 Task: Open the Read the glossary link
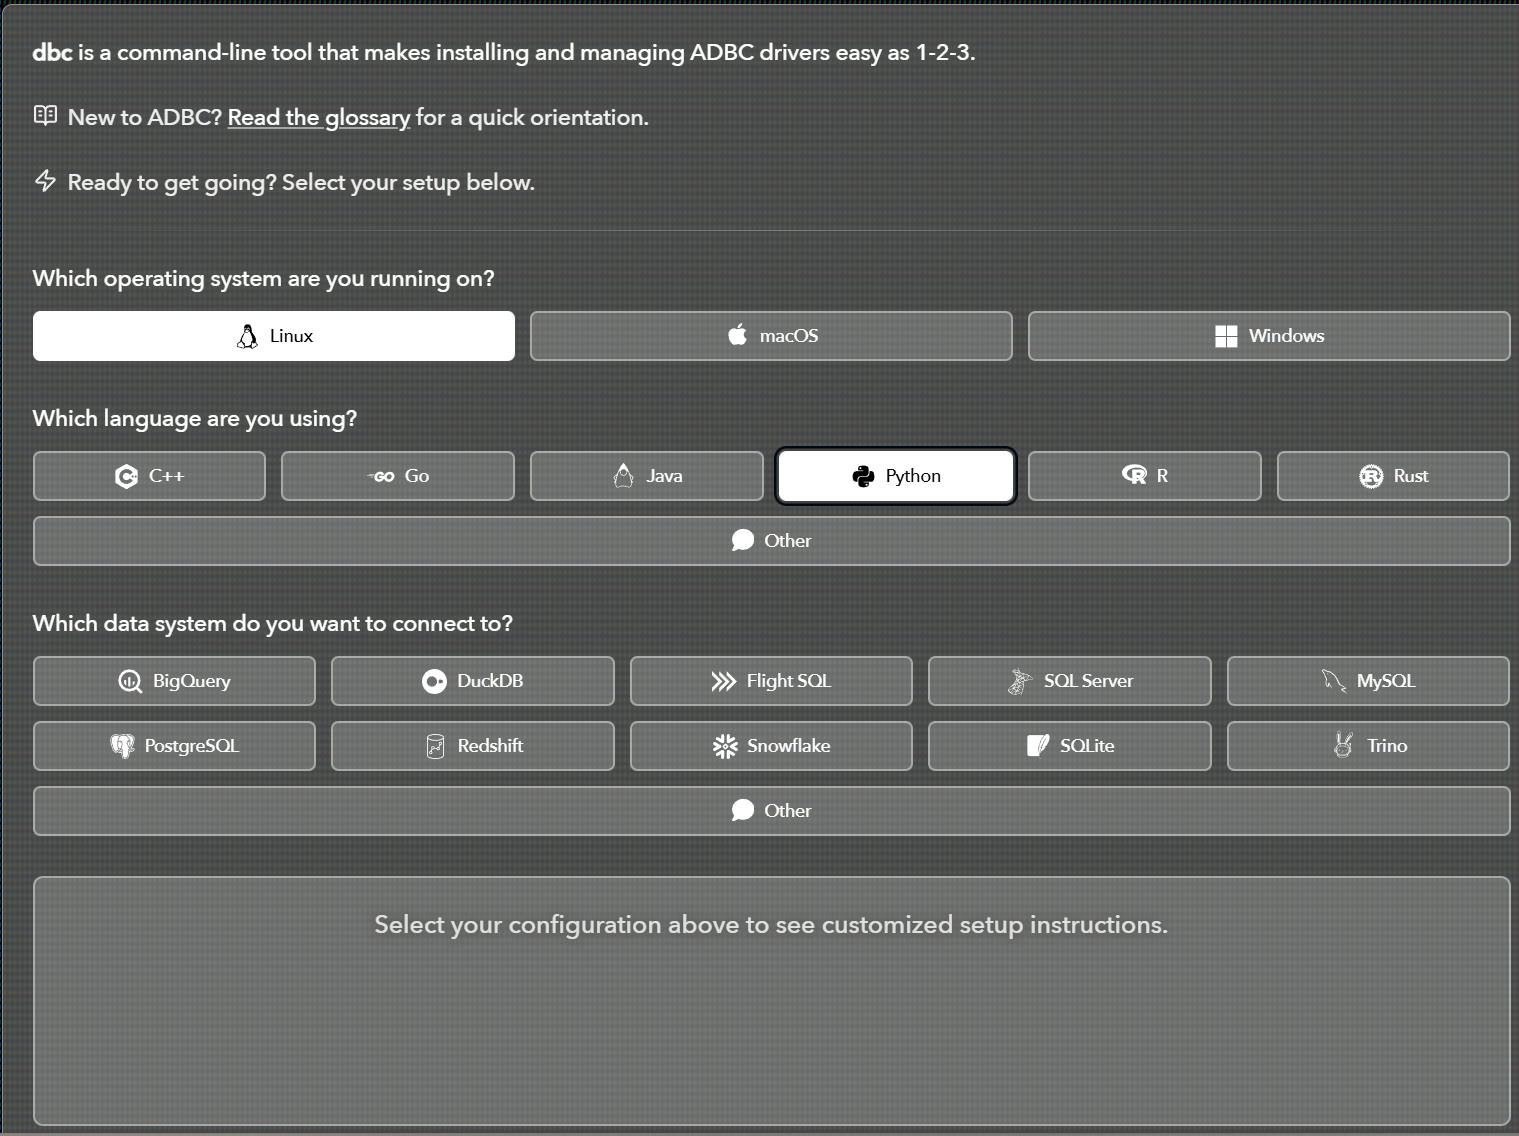click(x=318, y=118)
